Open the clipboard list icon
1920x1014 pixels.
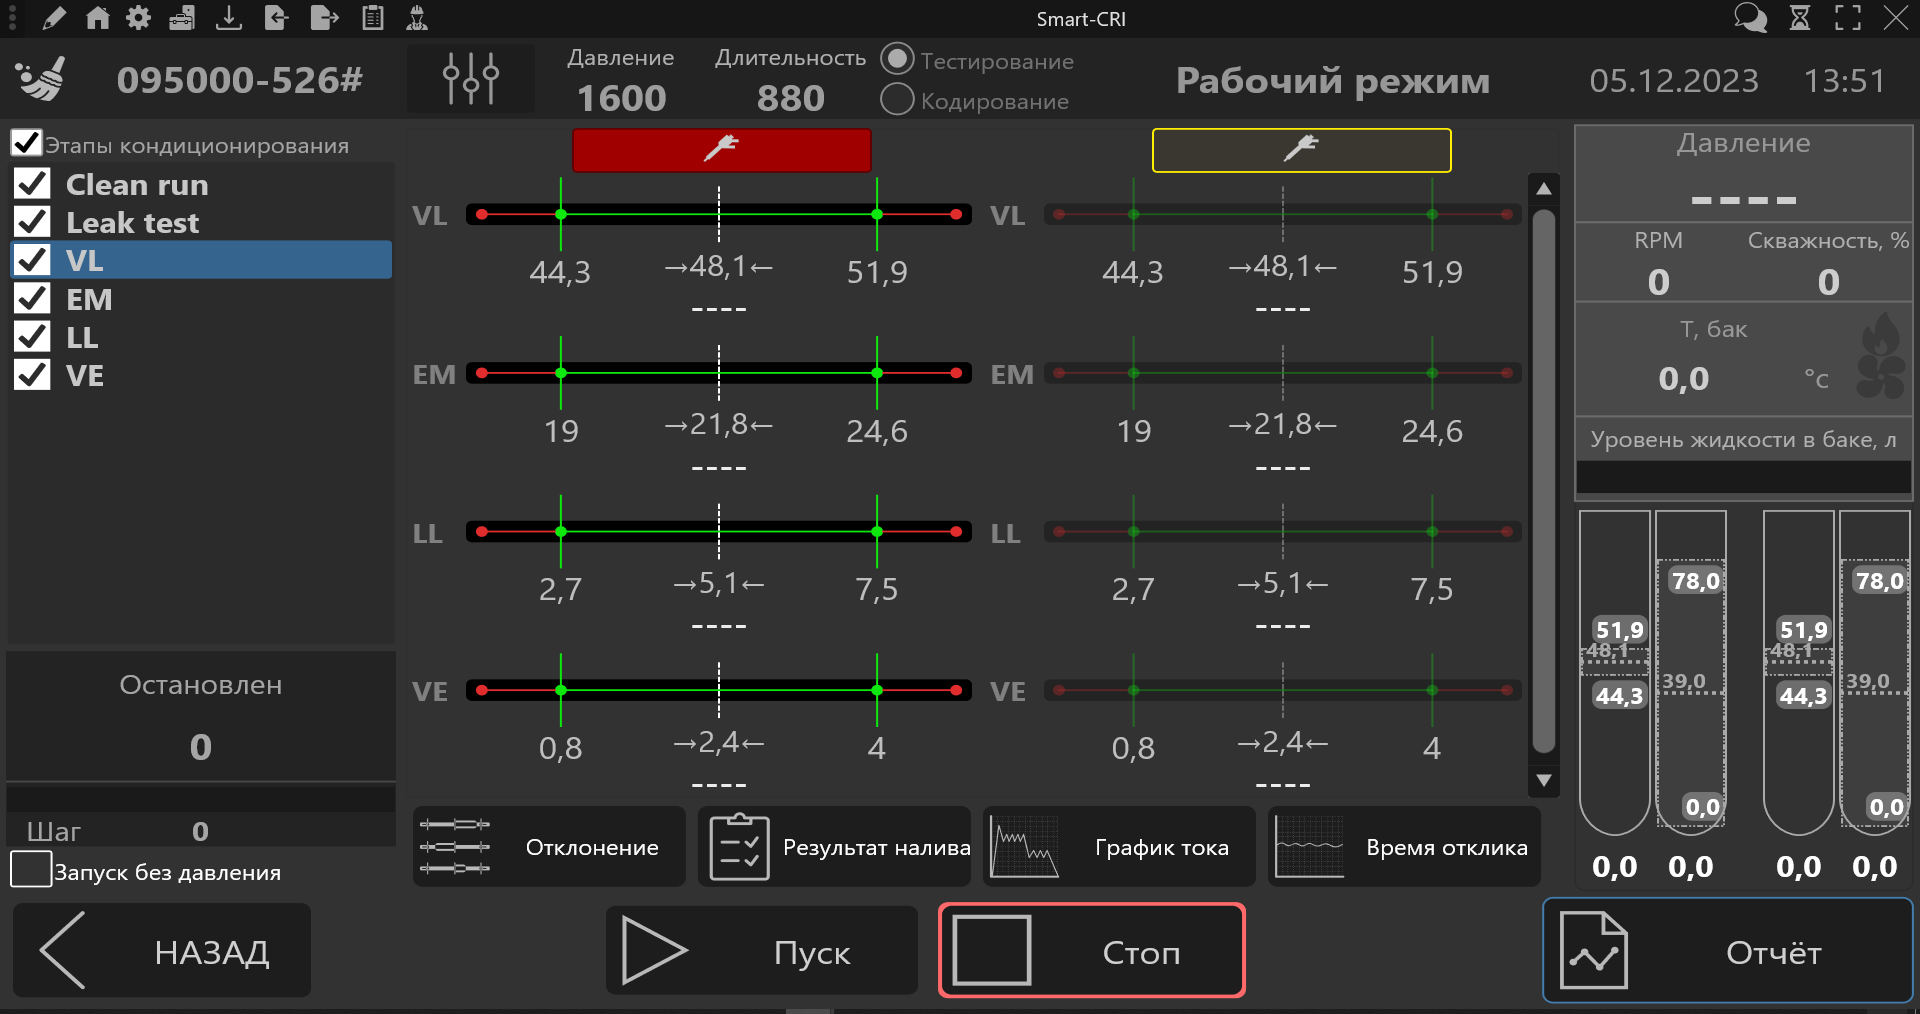373,18
